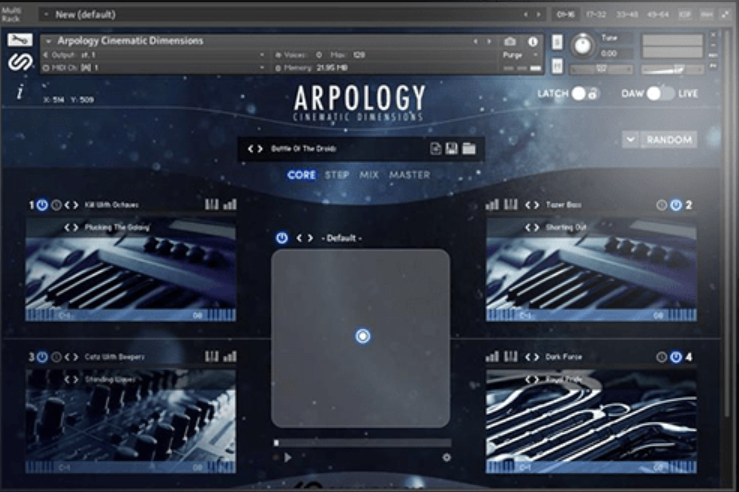739x492 pixels.
Task: Load next Battle Of The Droids preset arrow
Action: [260, 148]
